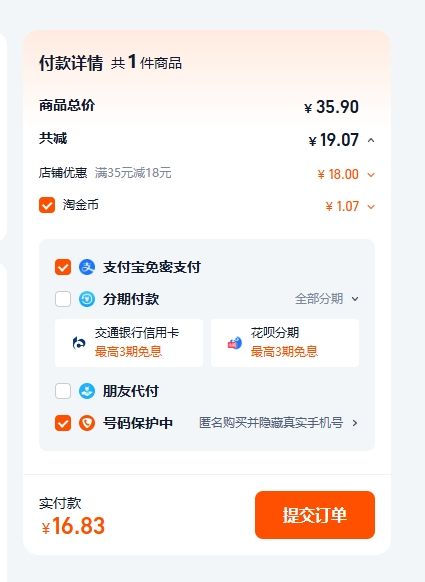The height and width of the screenshot is (582, 425).
Task: Click the installment payment circular icon
Action: 87,299
